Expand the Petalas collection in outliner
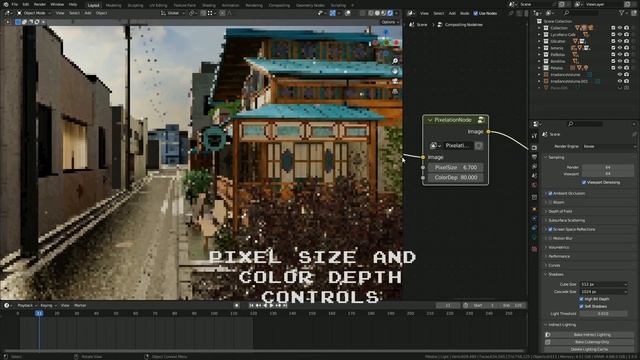Viewport: 640px width, 360px height. coord(539,68)
